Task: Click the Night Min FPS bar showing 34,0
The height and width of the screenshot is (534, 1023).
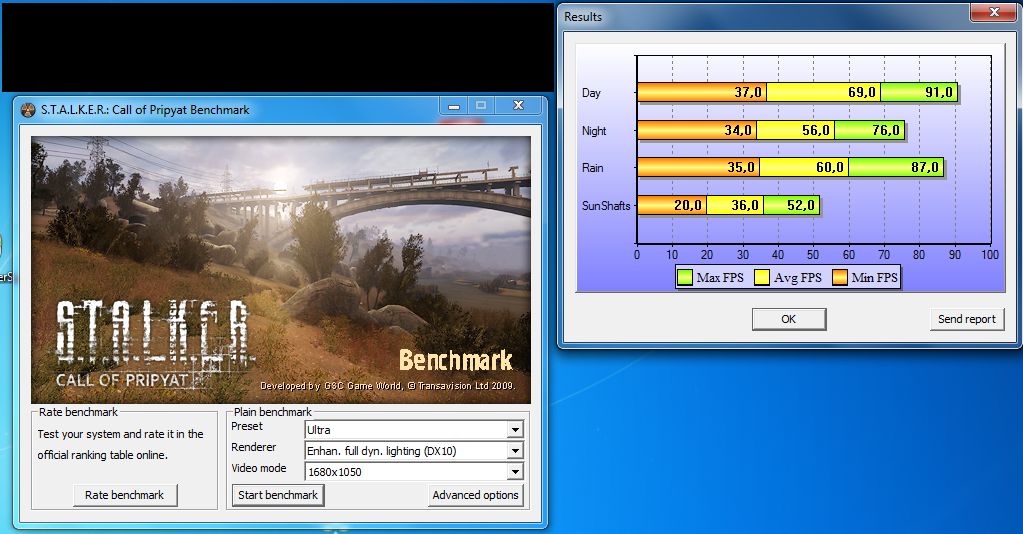Action: 697,130
